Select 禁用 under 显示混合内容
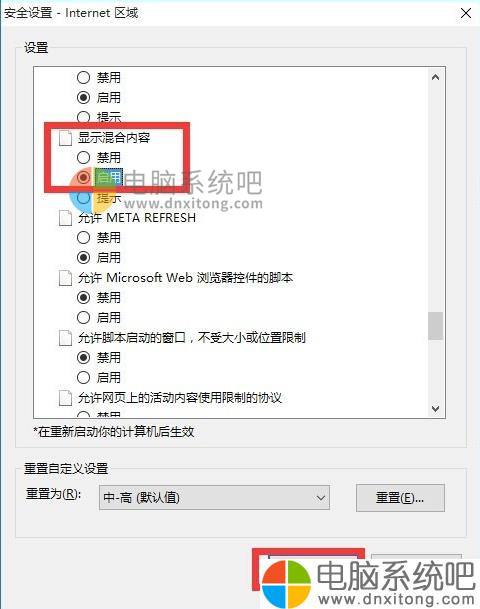The width and height of the screenshot is (480, 609). 83,157
